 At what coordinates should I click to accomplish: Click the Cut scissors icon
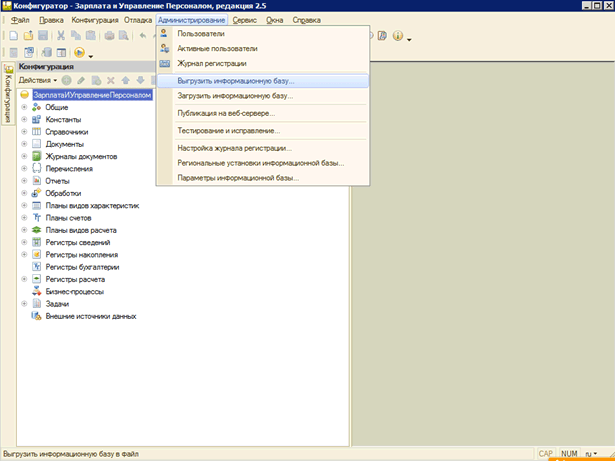[x=61, y=36]
